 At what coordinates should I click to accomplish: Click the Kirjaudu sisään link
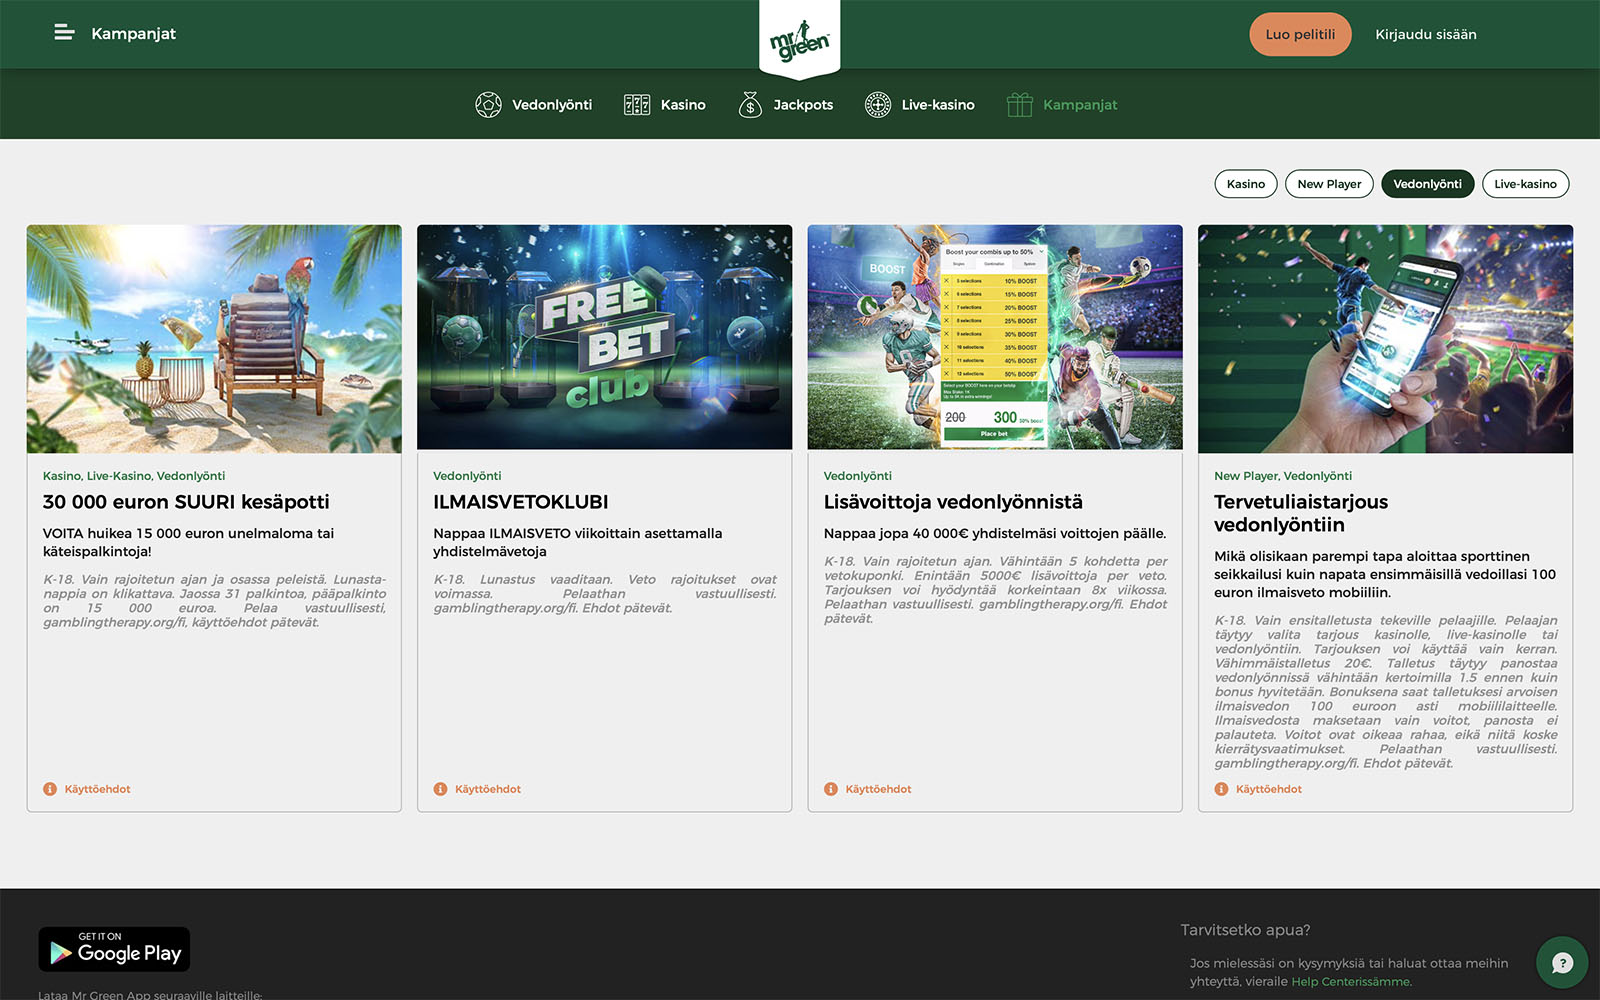point(1425,35)
